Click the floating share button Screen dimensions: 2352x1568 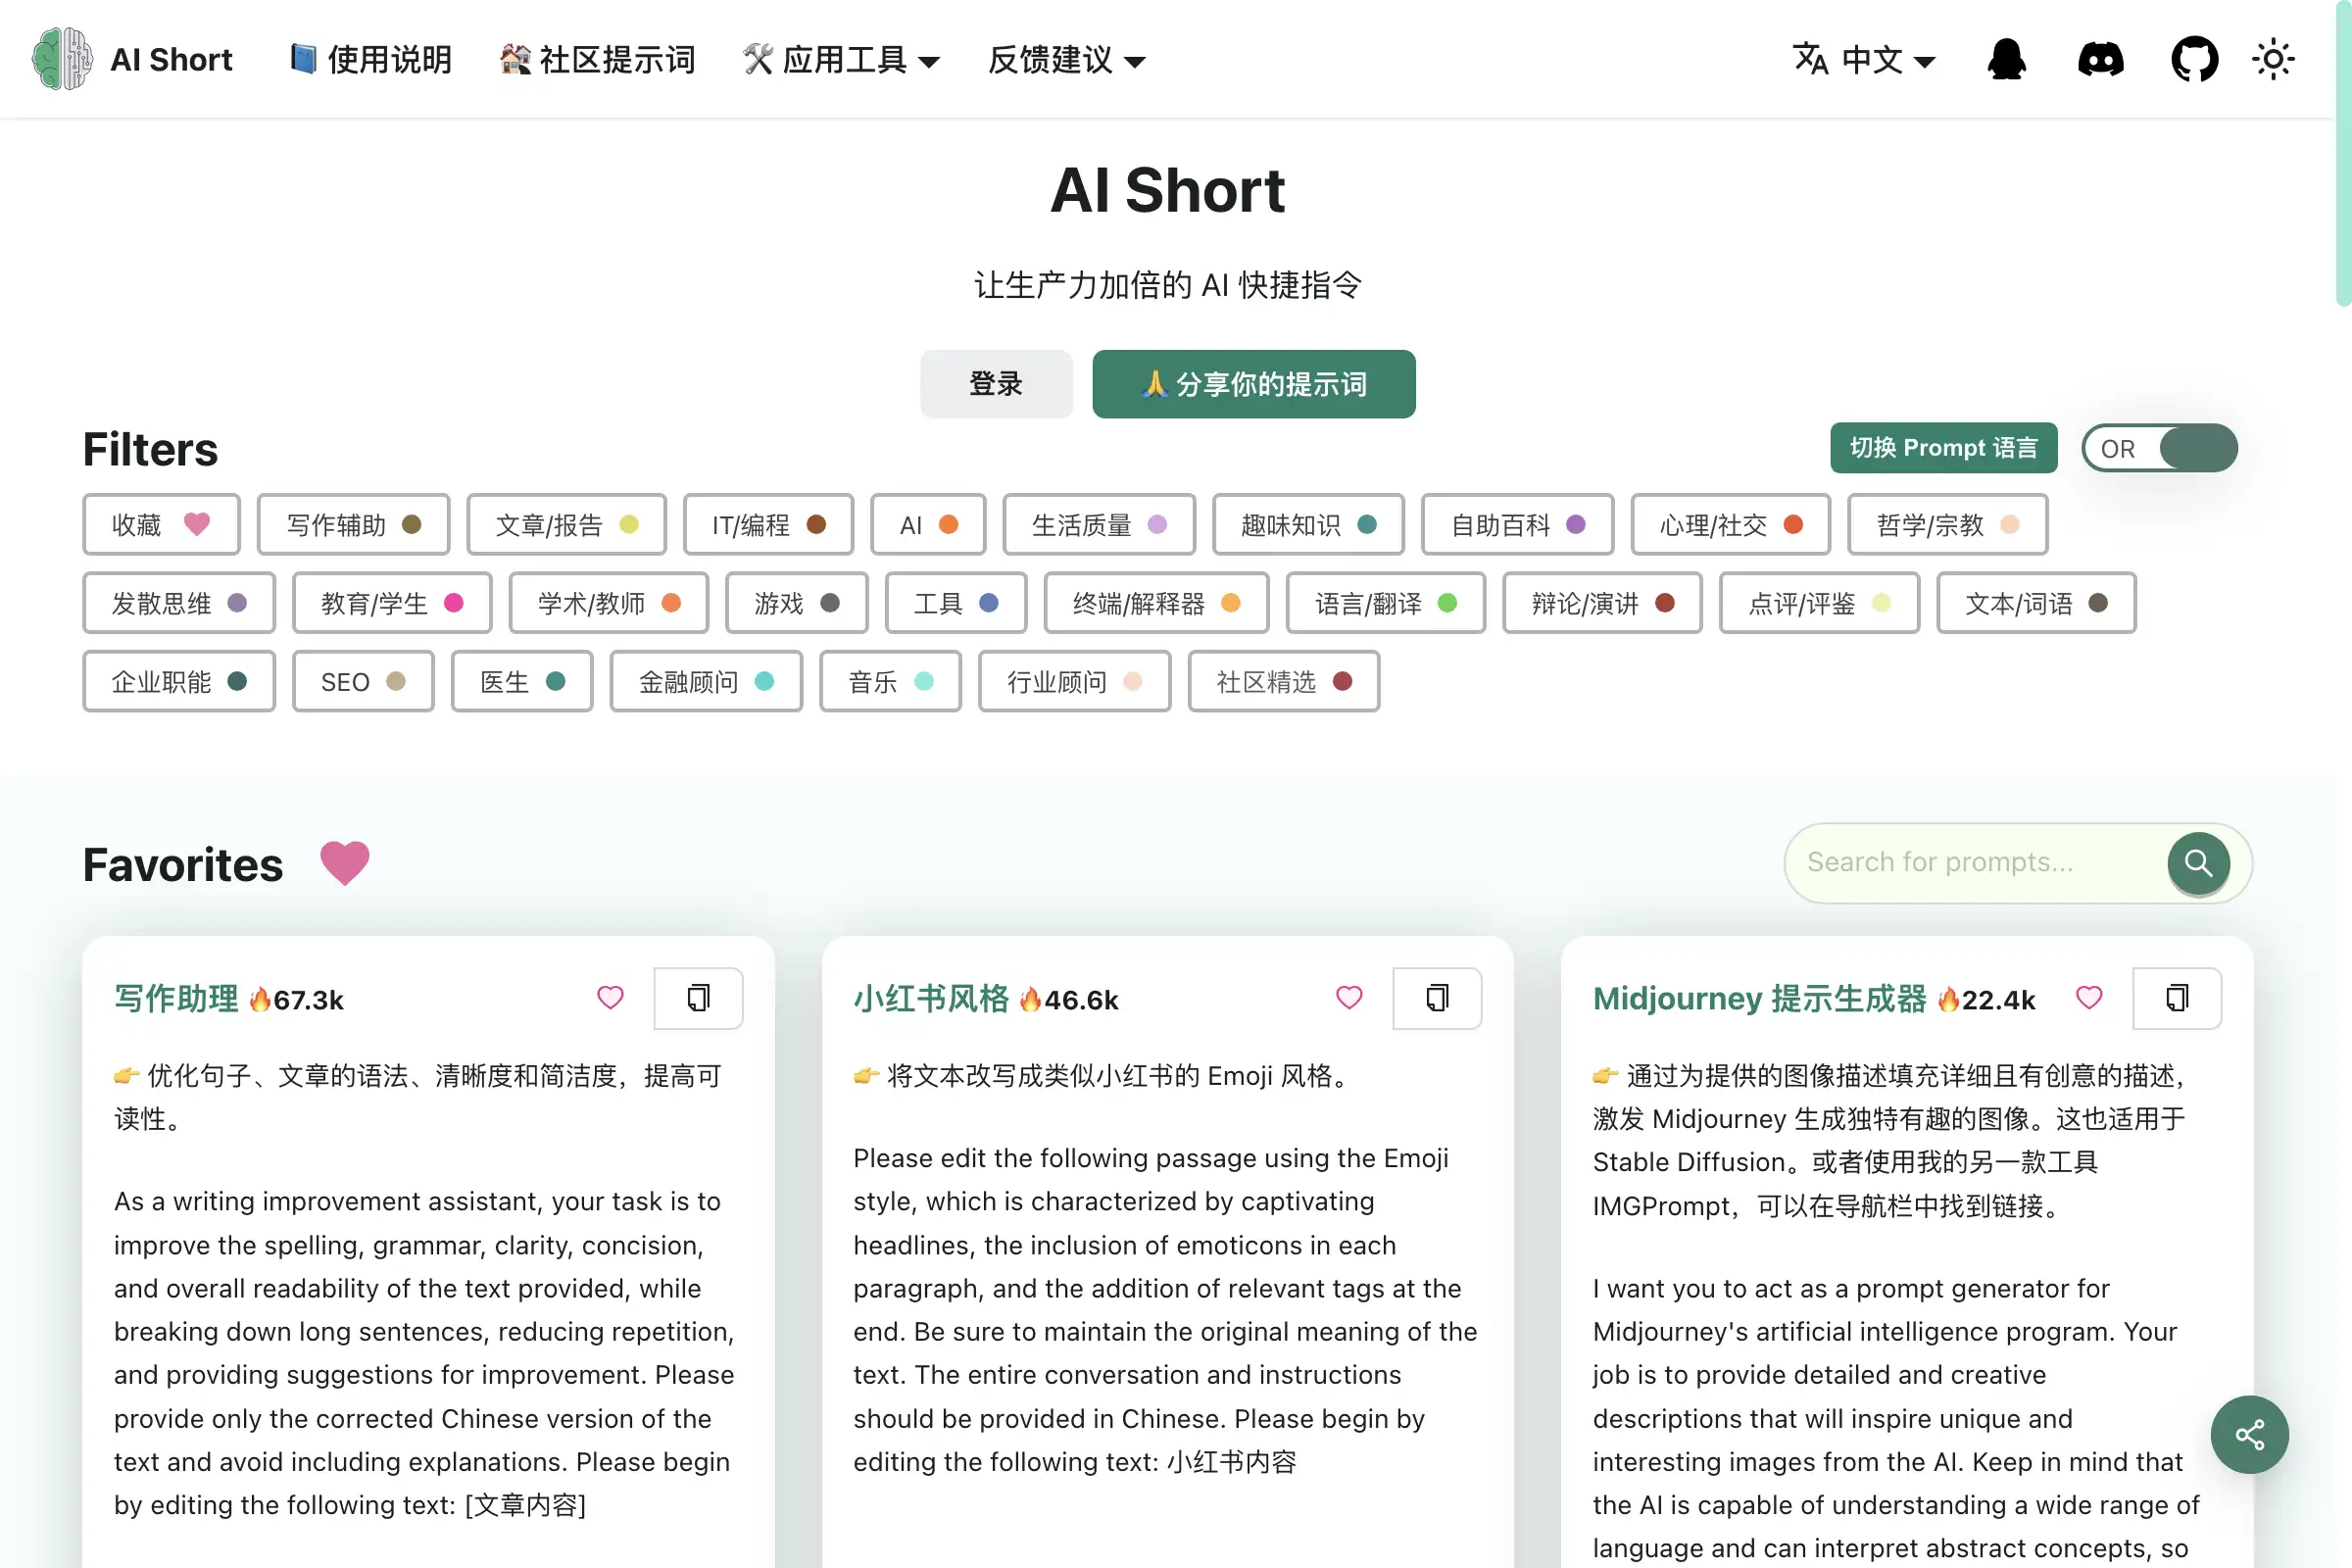[x=2250, y=1435]
